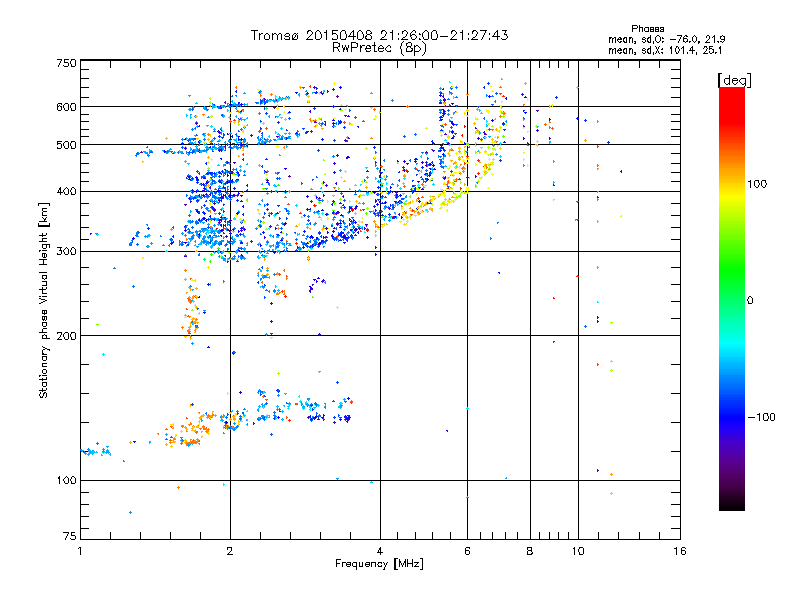Click the x-axis tick label '8'
Viewport: 800px width, 600px height.
530,551
